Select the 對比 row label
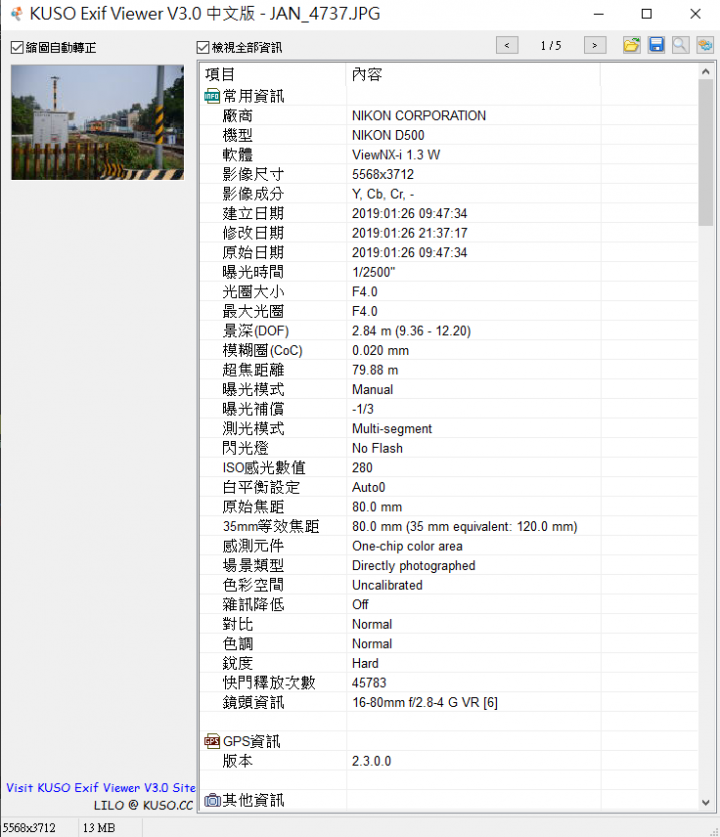The width and height of the screenshot is (720, 837). (x=238, y=624)
